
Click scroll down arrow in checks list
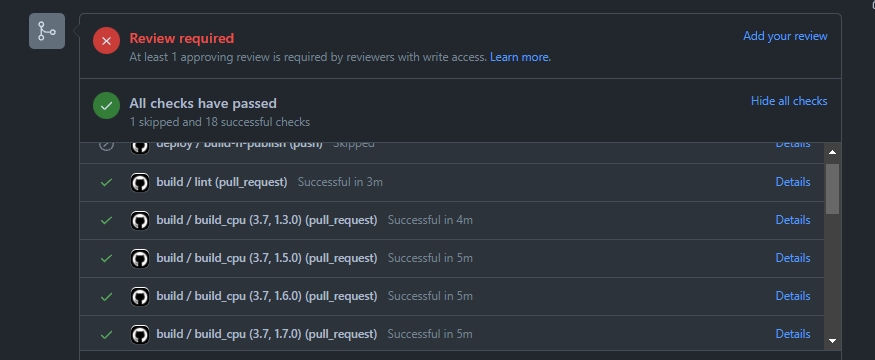click(x=833, y=340)
